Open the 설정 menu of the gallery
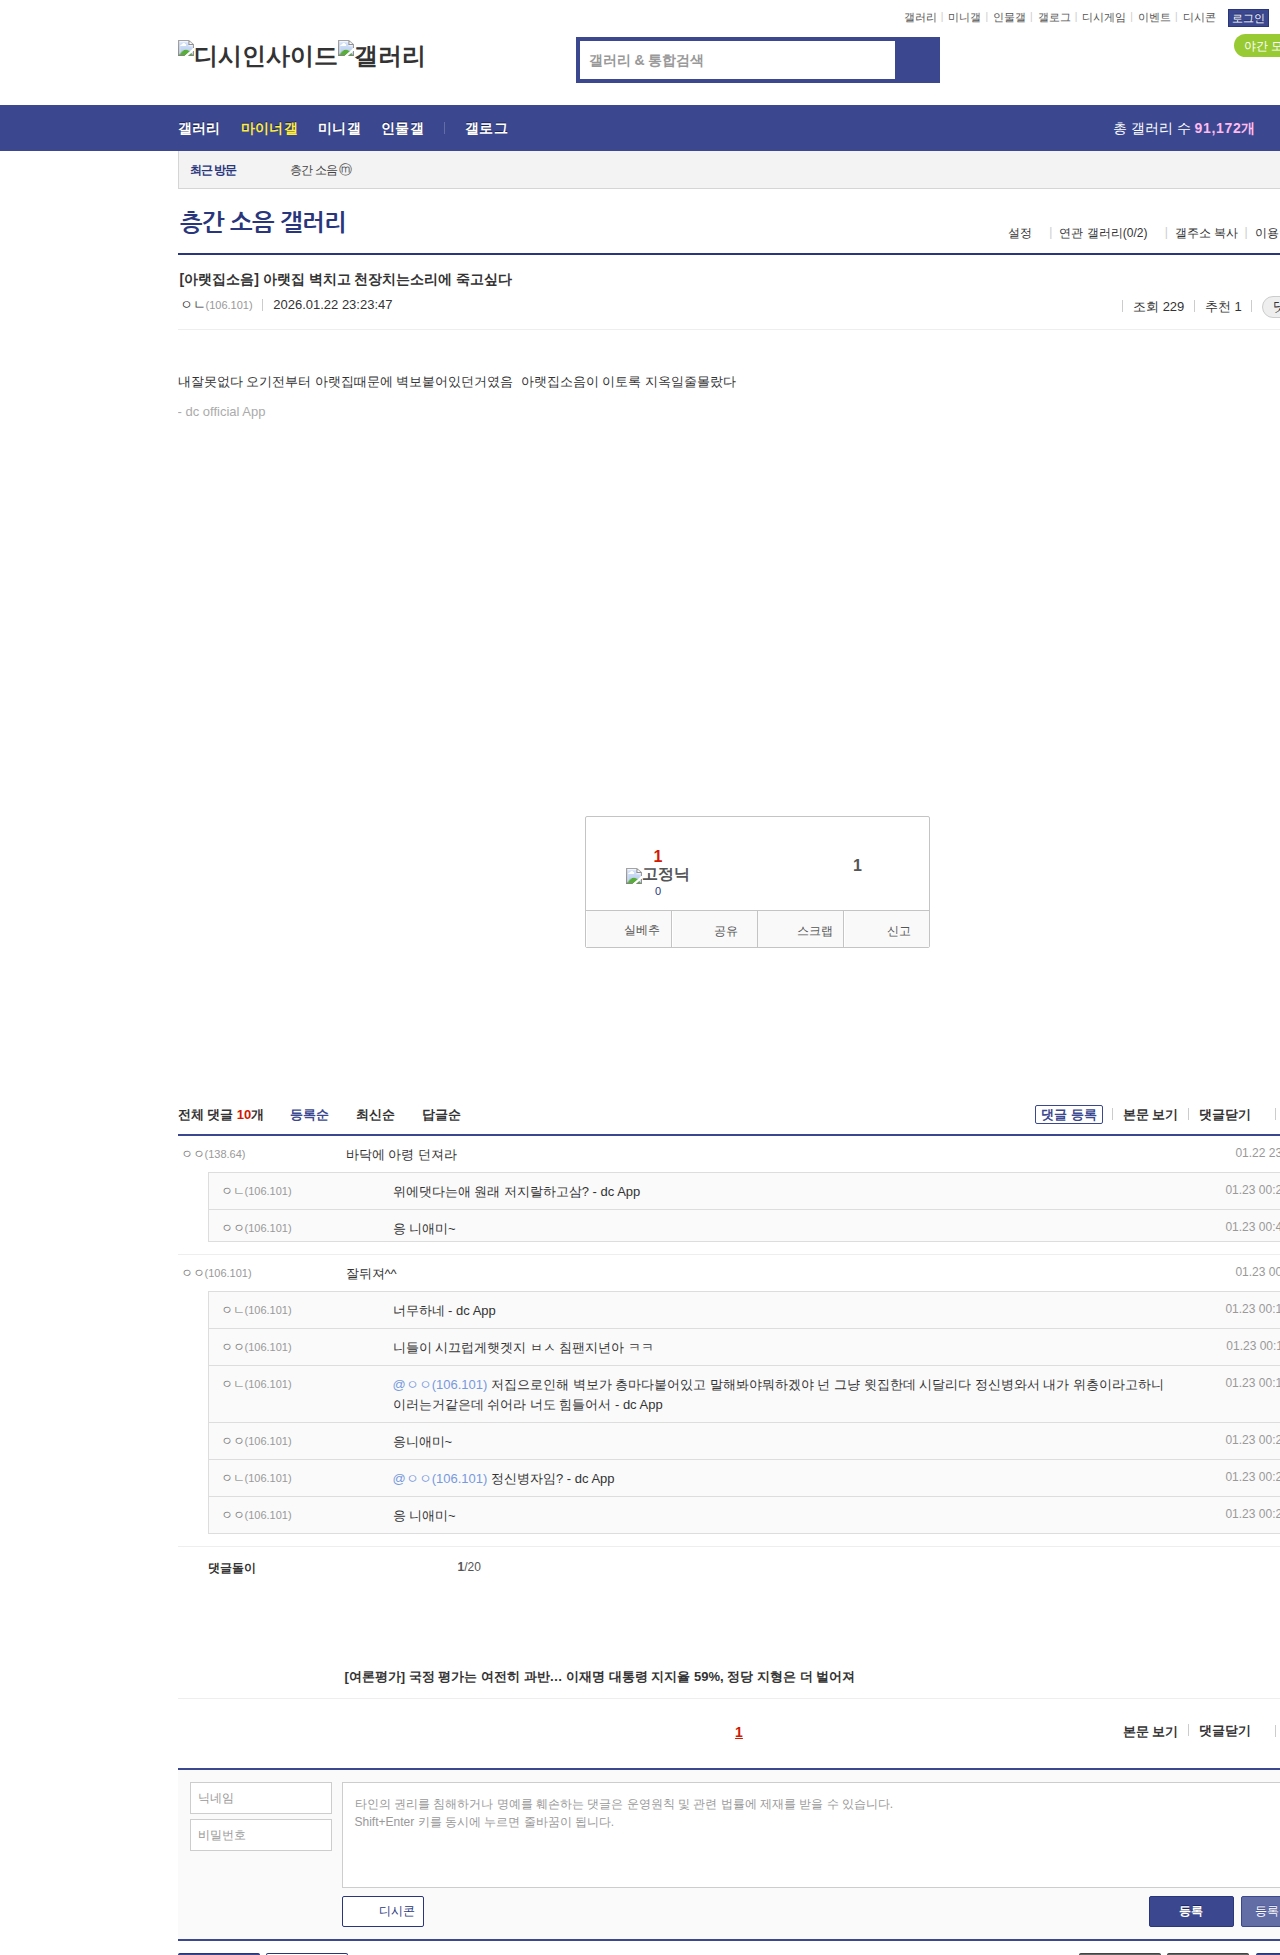Screen dimensions: 1280x1955 [1020, 233]
